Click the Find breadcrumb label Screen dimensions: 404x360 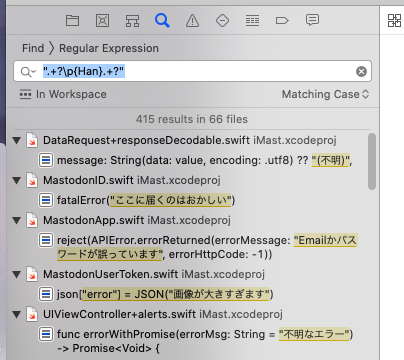coord(33,48)
